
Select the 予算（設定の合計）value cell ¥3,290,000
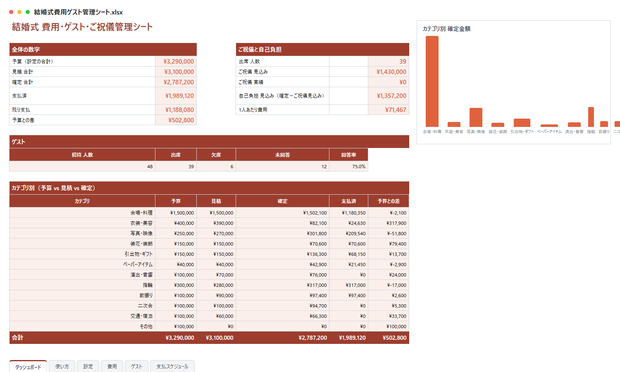(x=176, y=61)
